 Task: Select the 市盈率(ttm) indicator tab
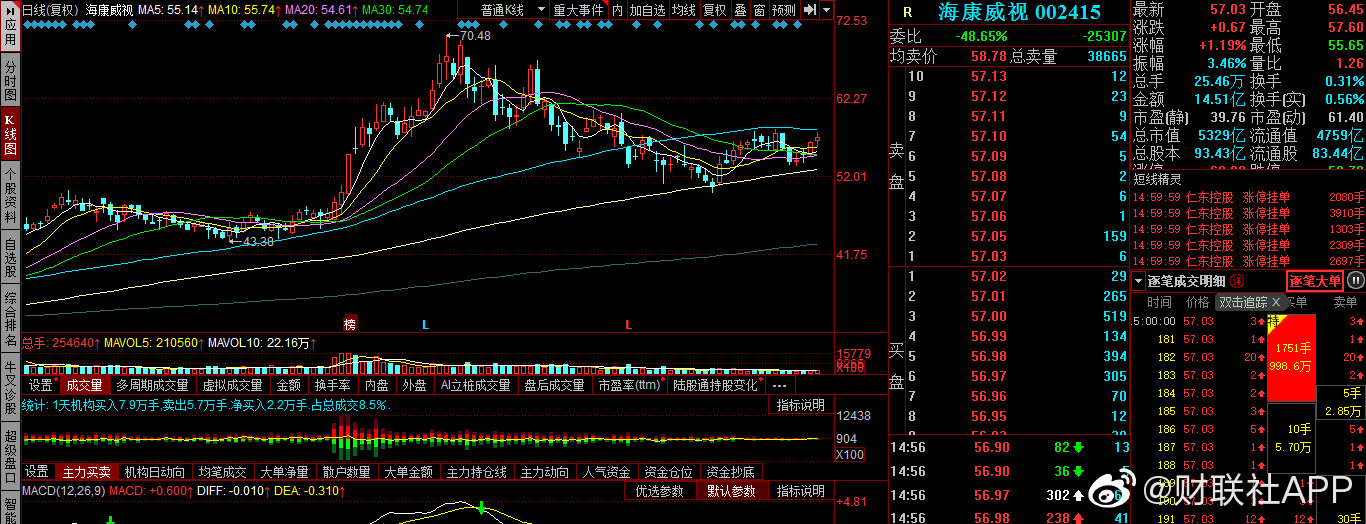(x=631, y=385)
